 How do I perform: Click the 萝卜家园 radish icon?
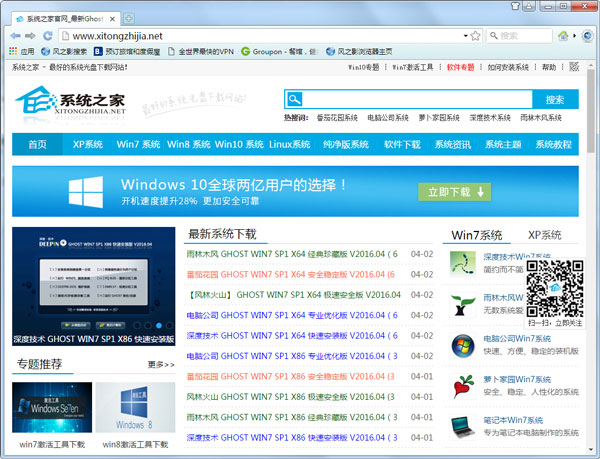[x=463, y=387]
